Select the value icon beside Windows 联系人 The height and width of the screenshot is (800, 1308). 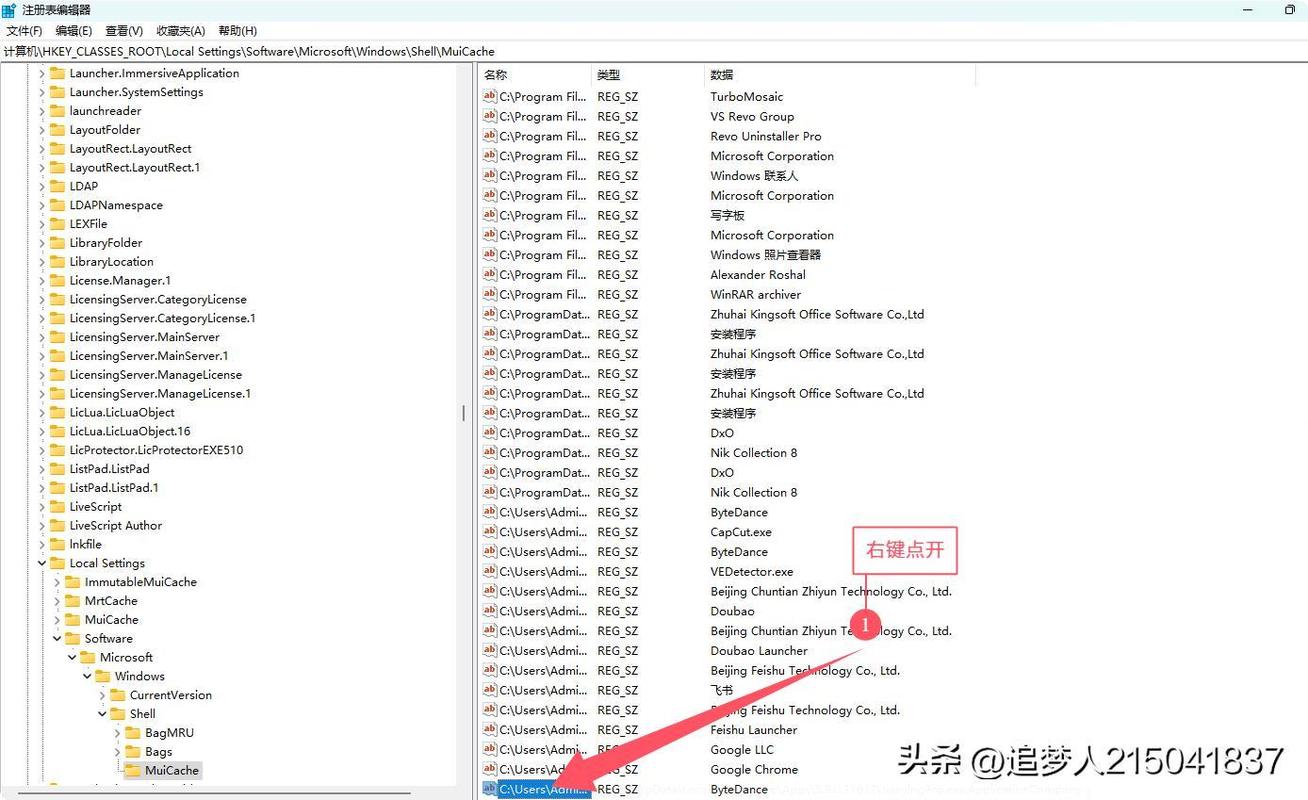pyautogui.click(x=490, y=175)
